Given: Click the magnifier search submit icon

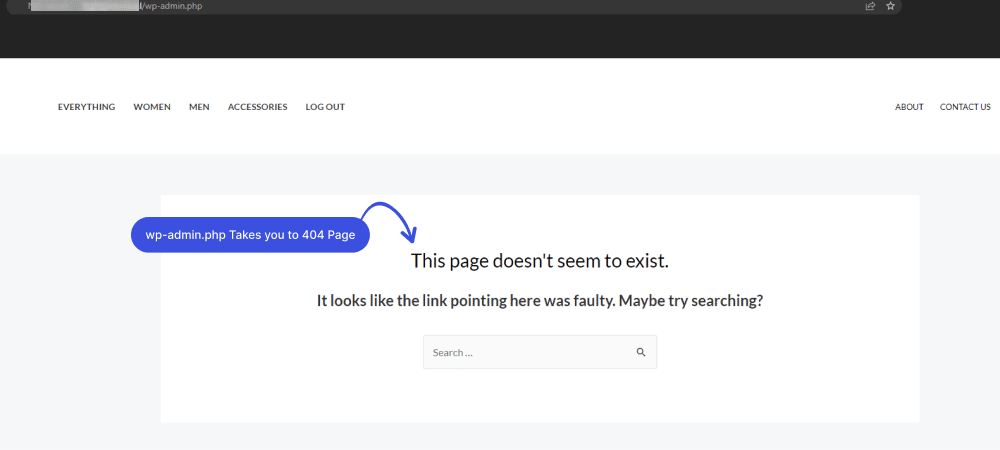Looking at the screenshot, I should [641, 352].
